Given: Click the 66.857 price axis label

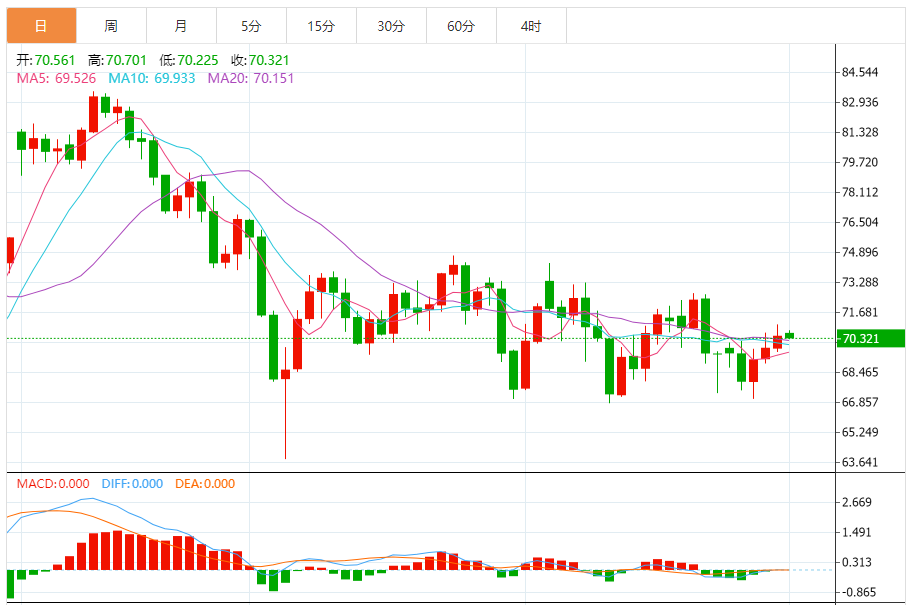Looking at the screenshot, I should pos(860,402).
